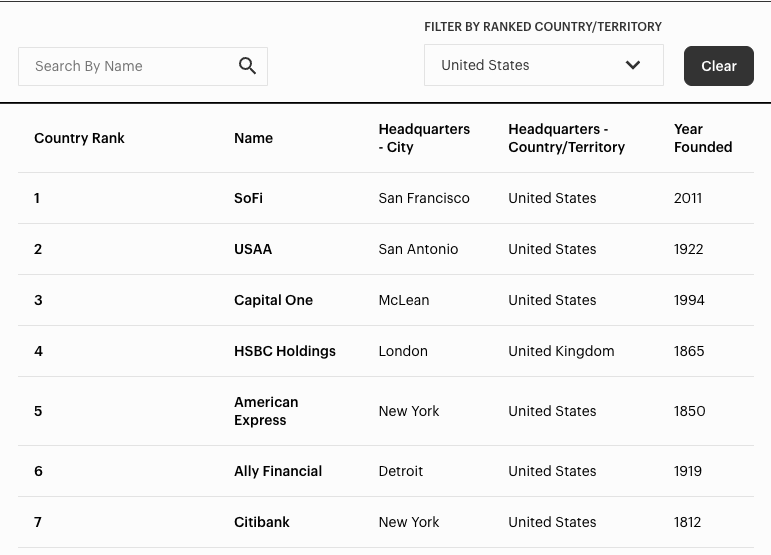
Task: Click year 1812 in Citibank row
Action: [687, 522]
